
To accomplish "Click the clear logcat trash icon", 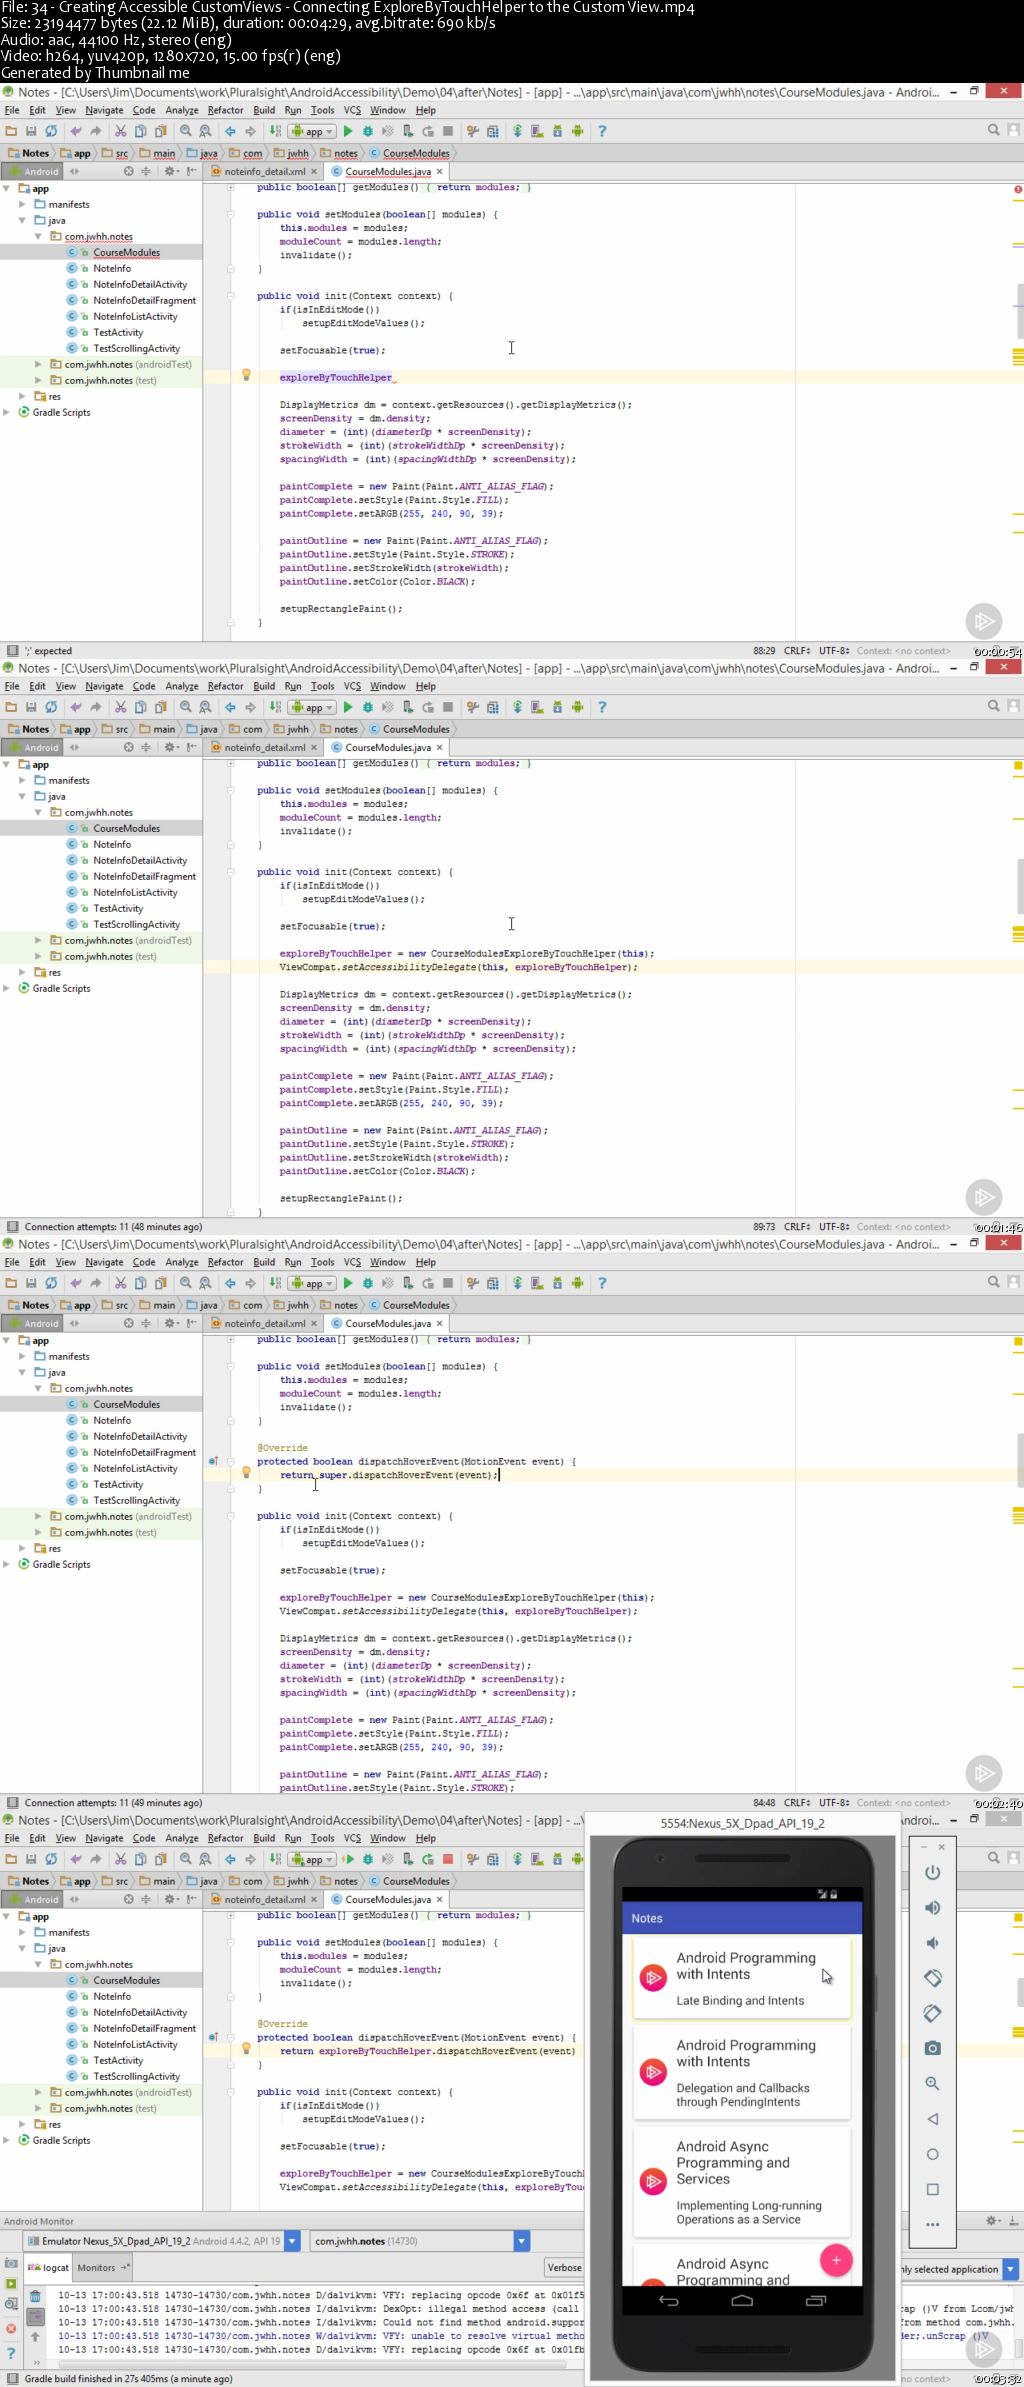I will click(x=35, y=2296).
